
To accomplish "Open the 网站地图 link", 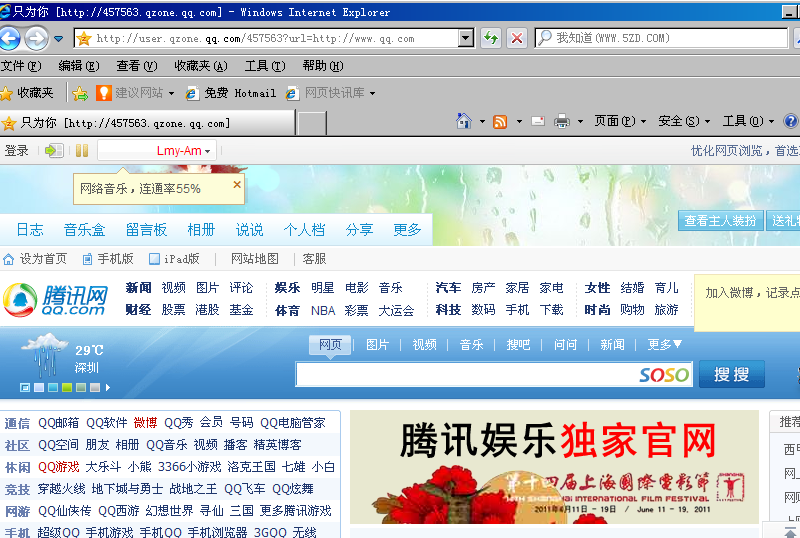I will [255, 259].
